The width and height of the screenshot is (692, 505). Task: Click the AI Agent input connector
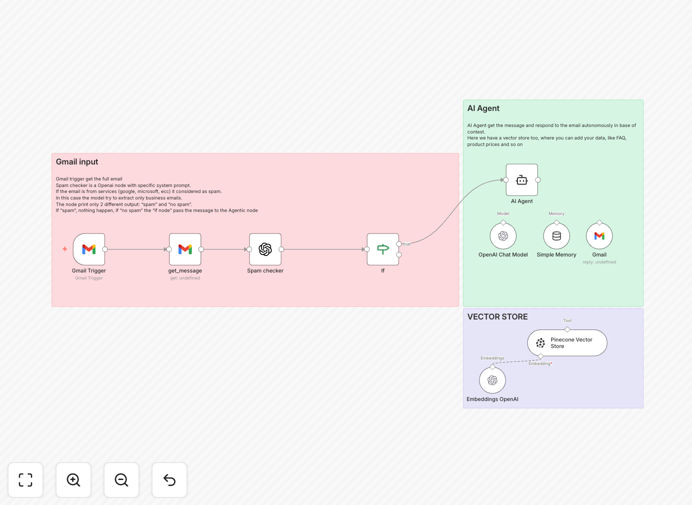(506, 180)
